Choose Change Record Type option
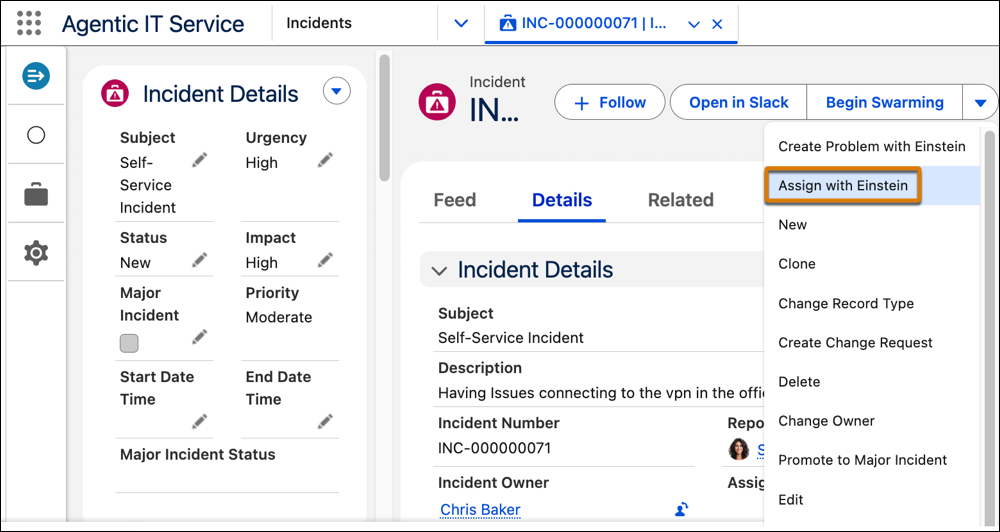The width and height of the screenshot is (1000, 532). (x=872, y=303)
